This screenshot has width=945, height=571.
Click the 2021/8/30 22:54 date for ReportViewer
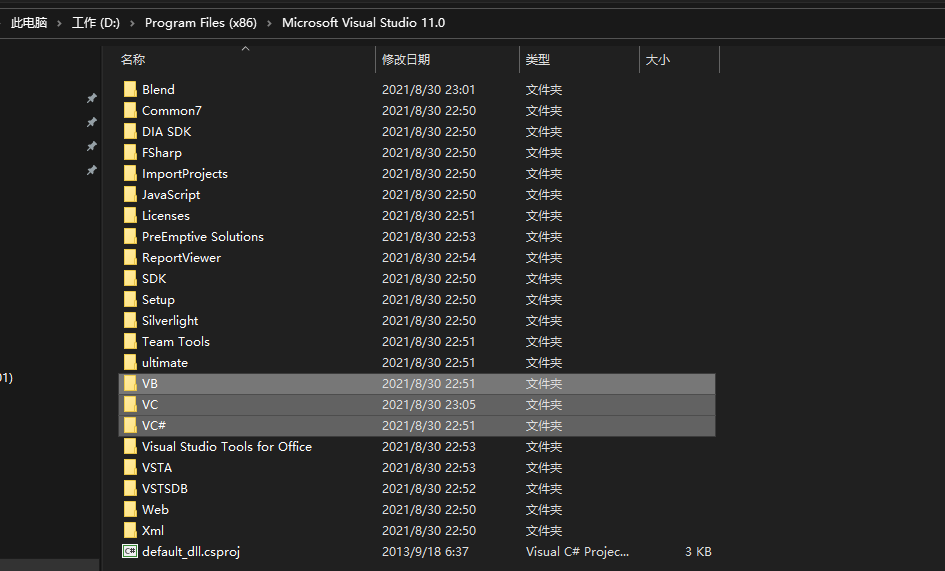[x=429, y=257]
